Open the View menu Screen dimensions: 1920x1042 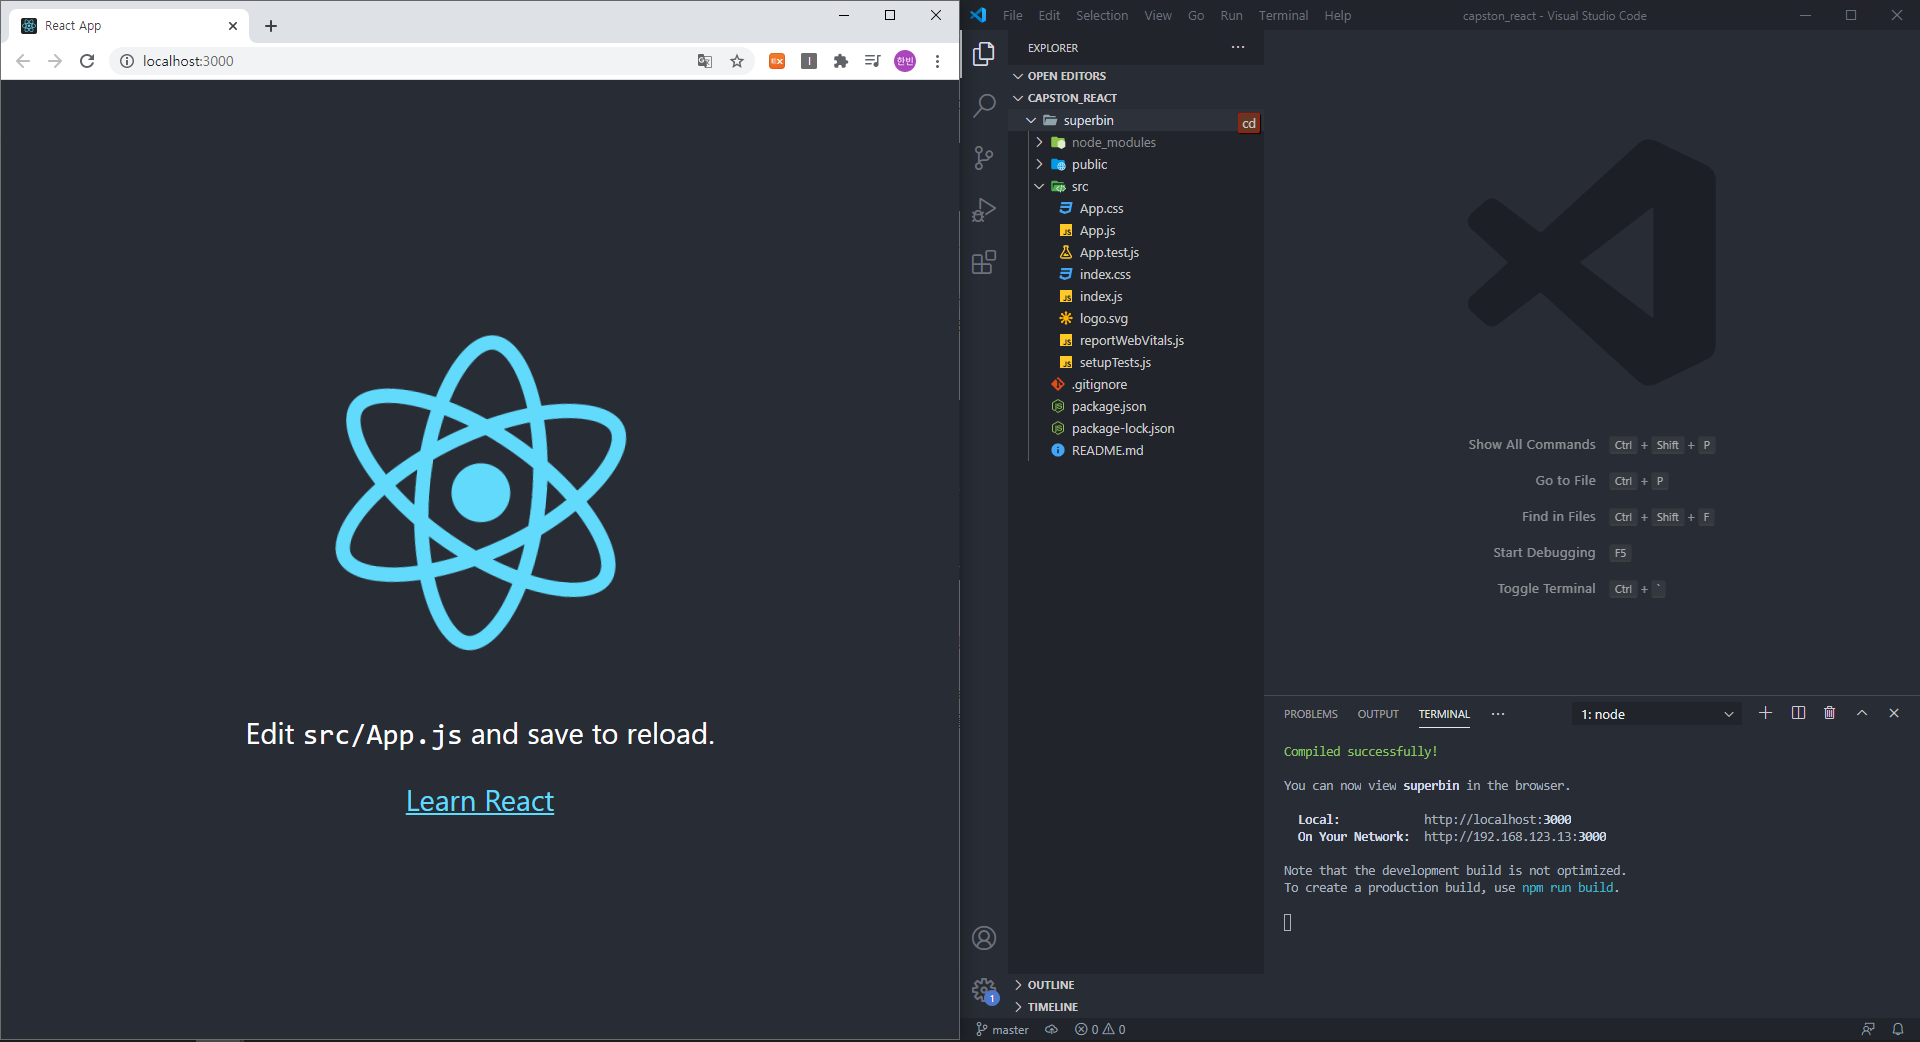pyautogui.click(x=1158, y=15)
